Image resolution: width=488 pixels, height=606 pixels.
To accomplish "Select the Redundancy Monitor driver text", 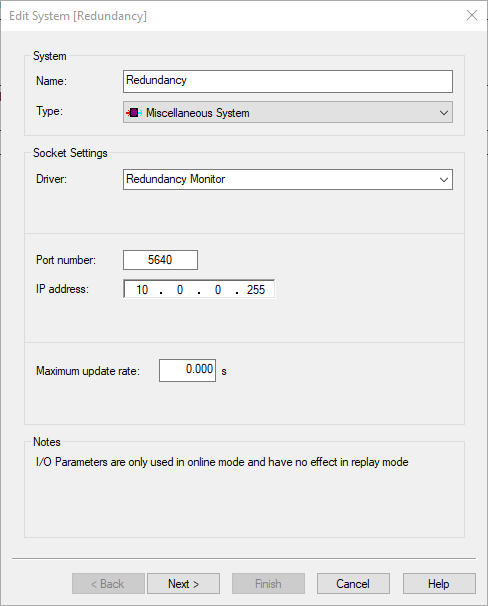I will point(176,179).
